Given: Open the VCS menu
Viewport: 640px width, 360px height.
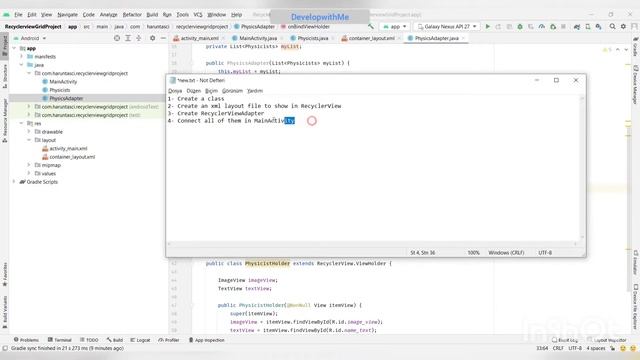Looking at the screenshot, I should pos(198,15).
